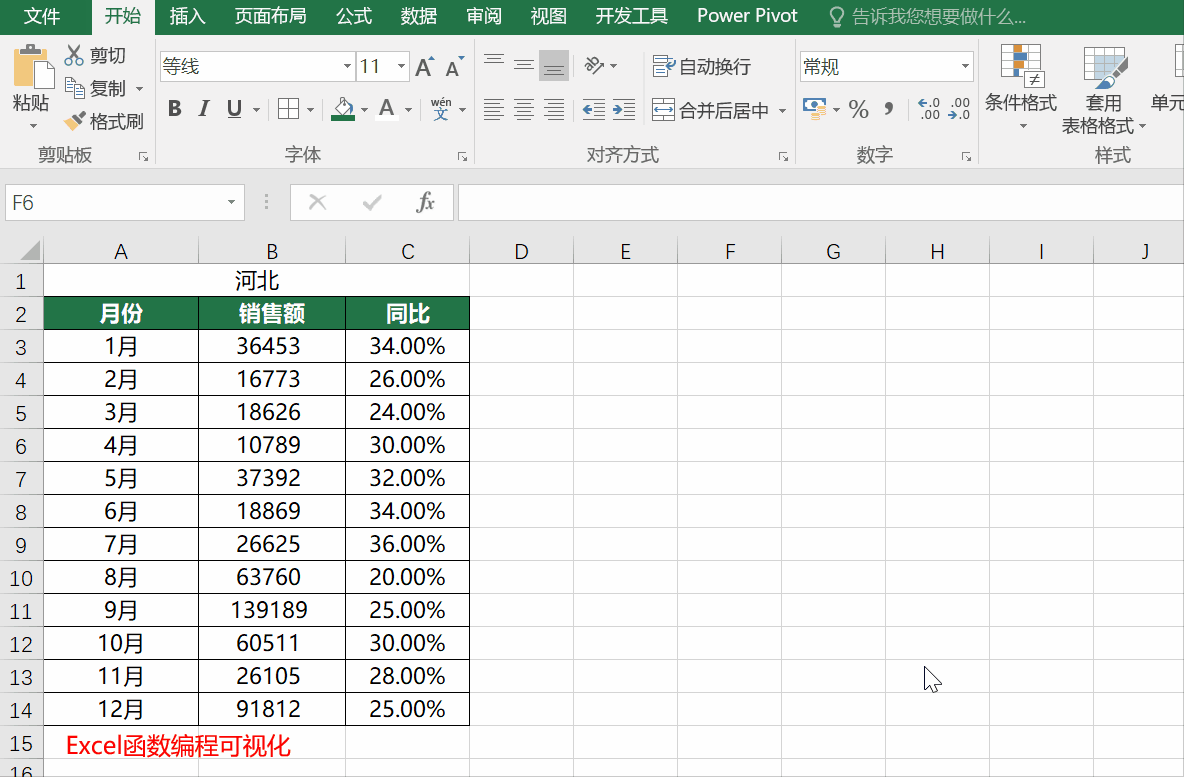
Task: Align text left
Action: point(494,109)
